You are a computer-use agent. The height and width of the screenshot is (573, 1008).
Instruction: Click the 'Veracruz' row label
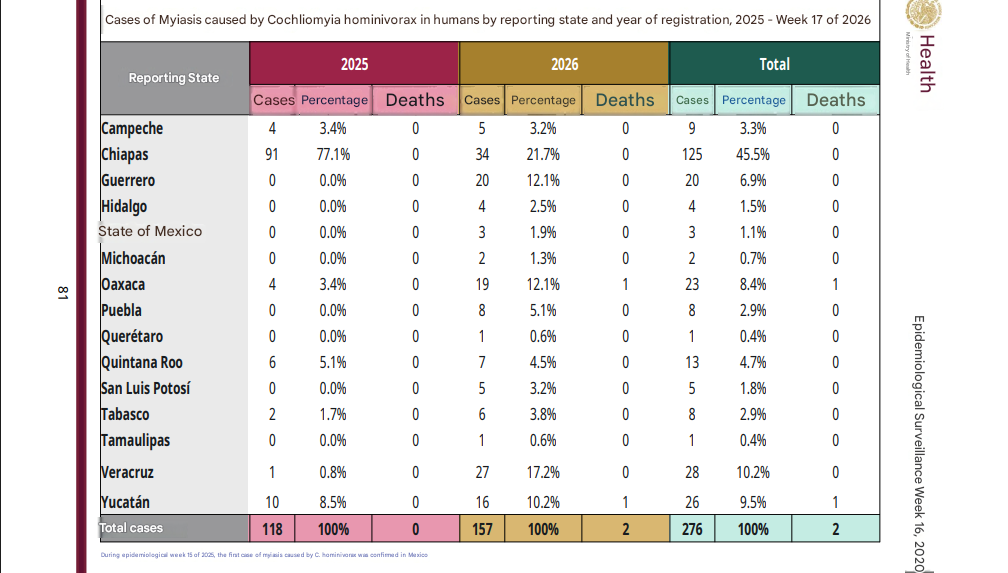[127, 472]
